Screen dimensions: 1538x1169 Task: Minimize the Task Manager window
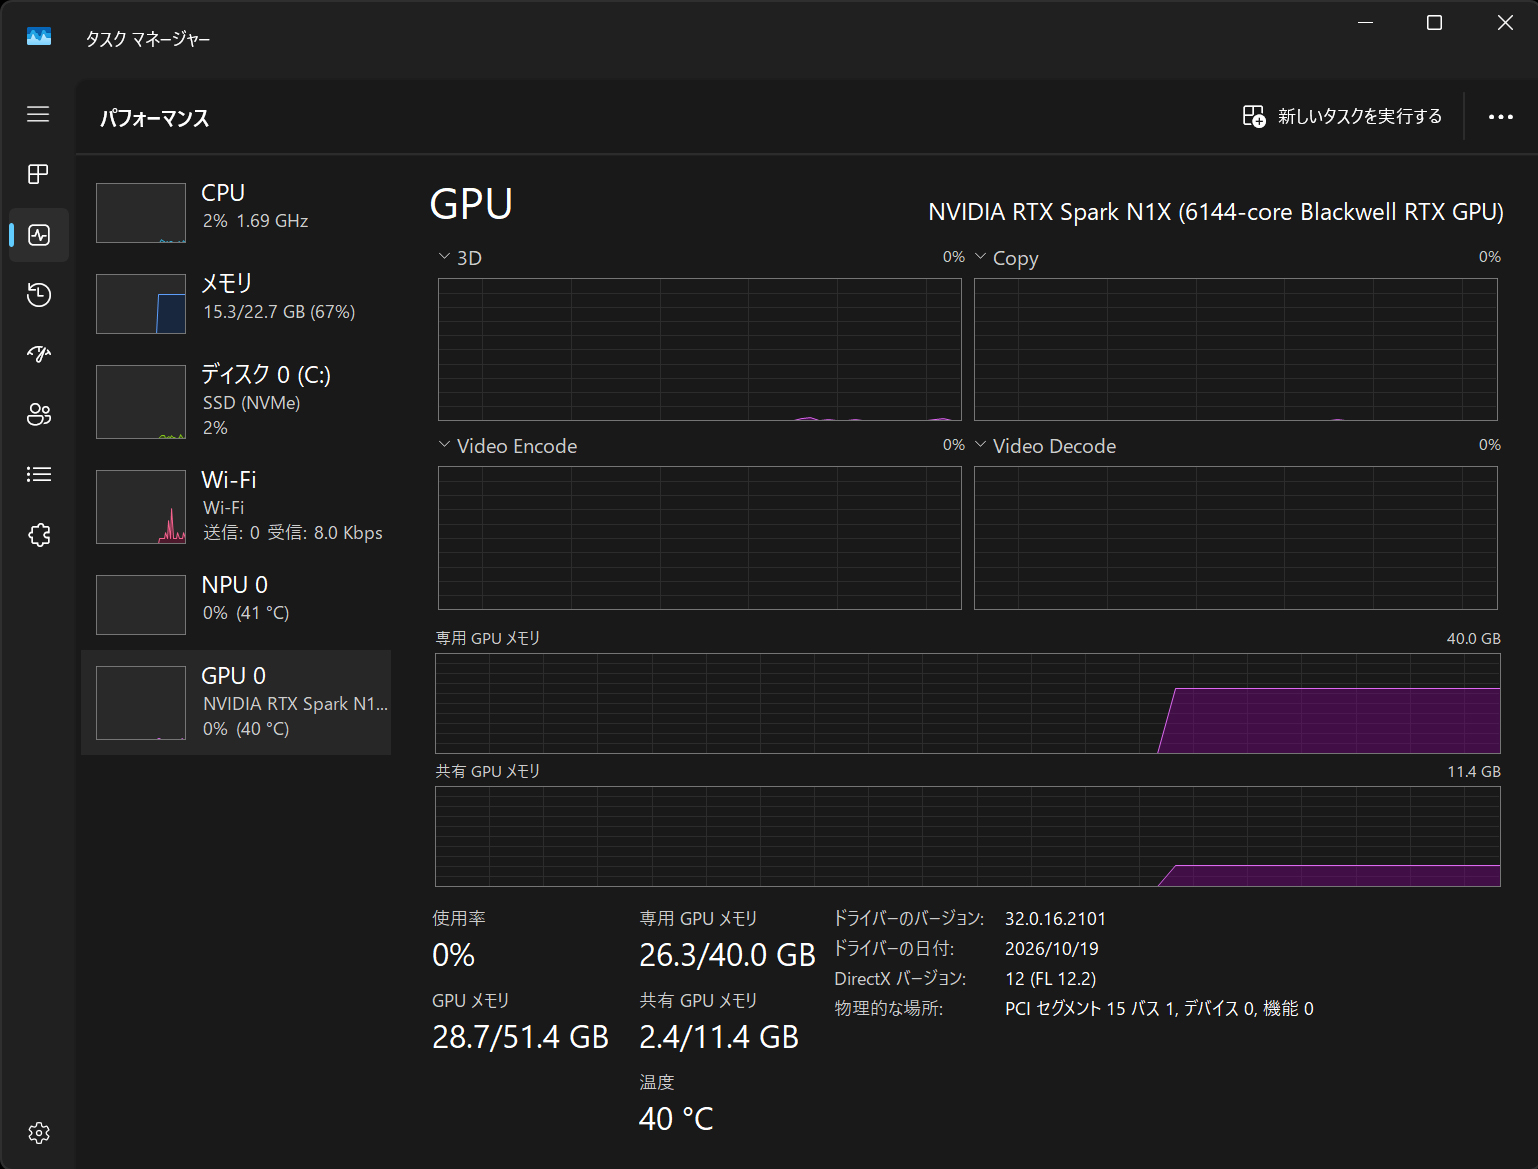point(1366,23)
